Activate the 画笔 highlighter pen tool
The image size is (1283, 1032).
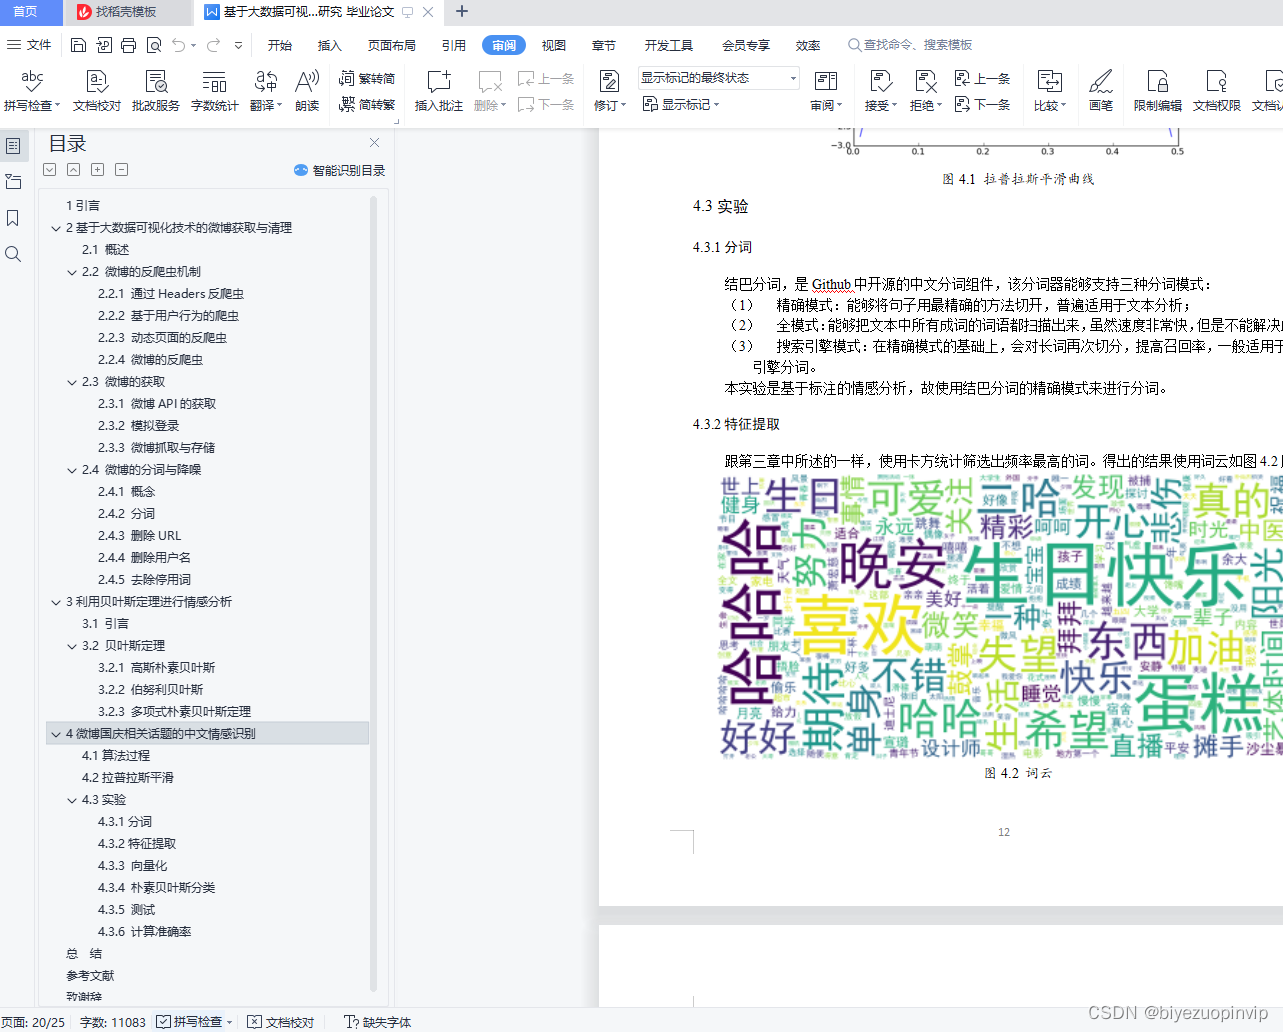[x=1100, y=90]
